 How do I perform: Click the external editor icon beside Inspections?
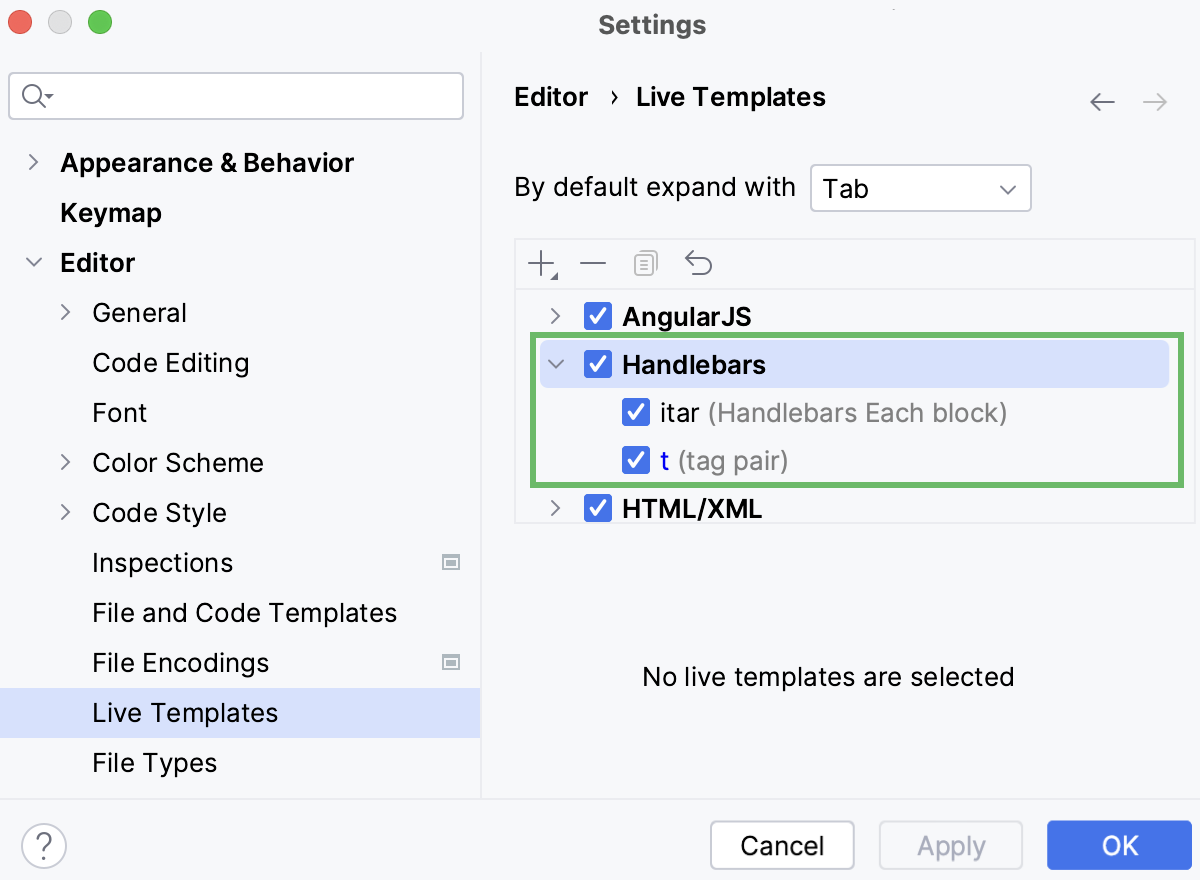(451, 563)
